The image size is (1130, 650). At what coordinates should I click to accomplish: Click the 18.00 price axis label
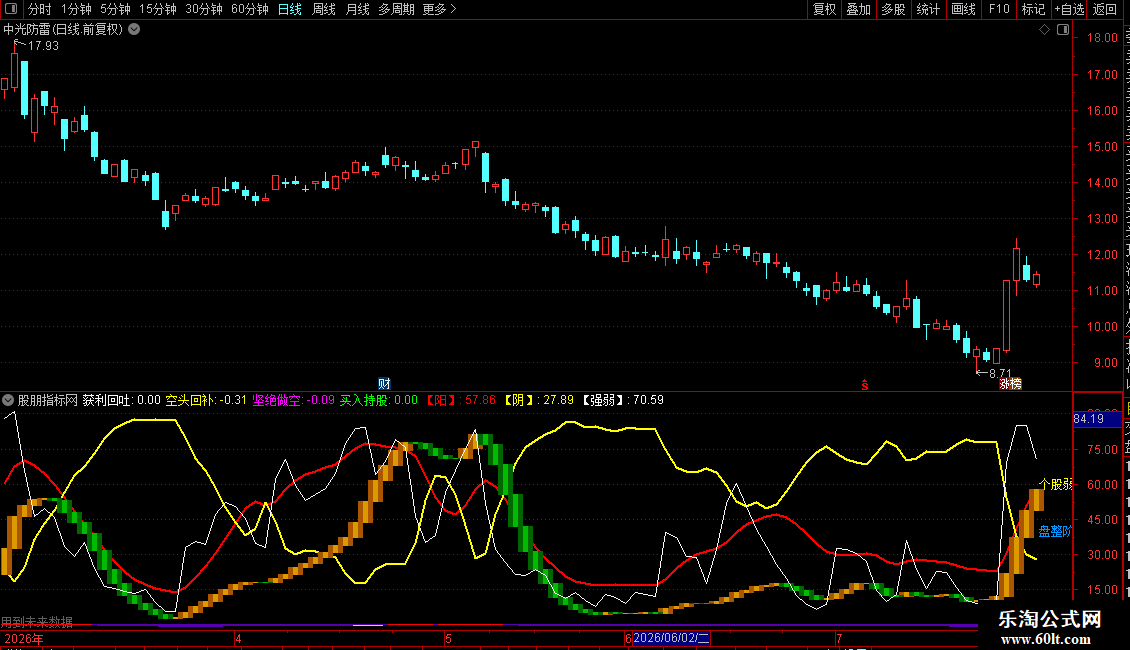tap(1102, 37)
